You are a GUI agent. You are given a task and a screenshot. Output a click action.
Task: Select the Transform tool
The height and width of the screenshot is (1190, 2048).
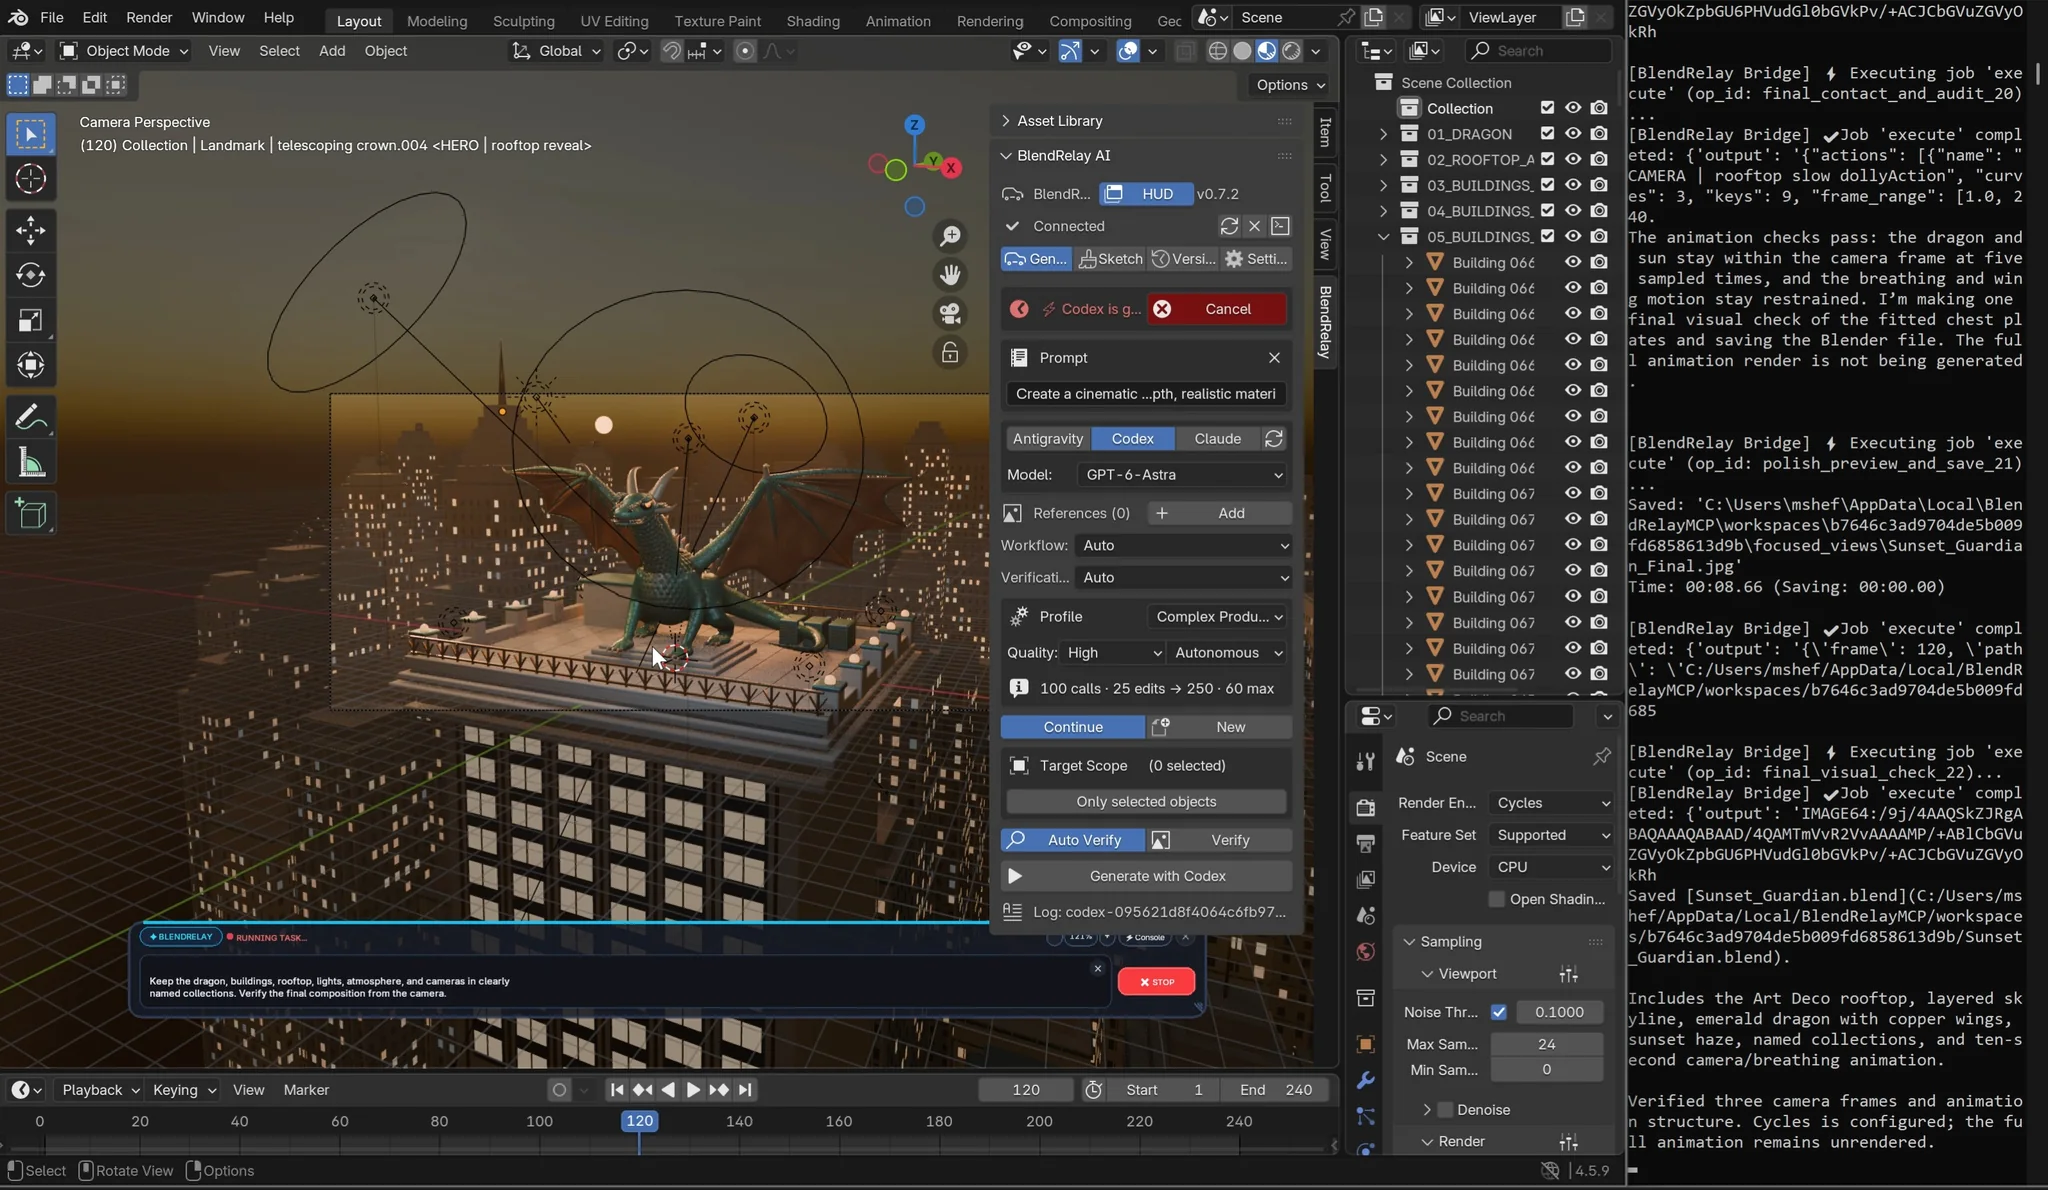[31, 365]
